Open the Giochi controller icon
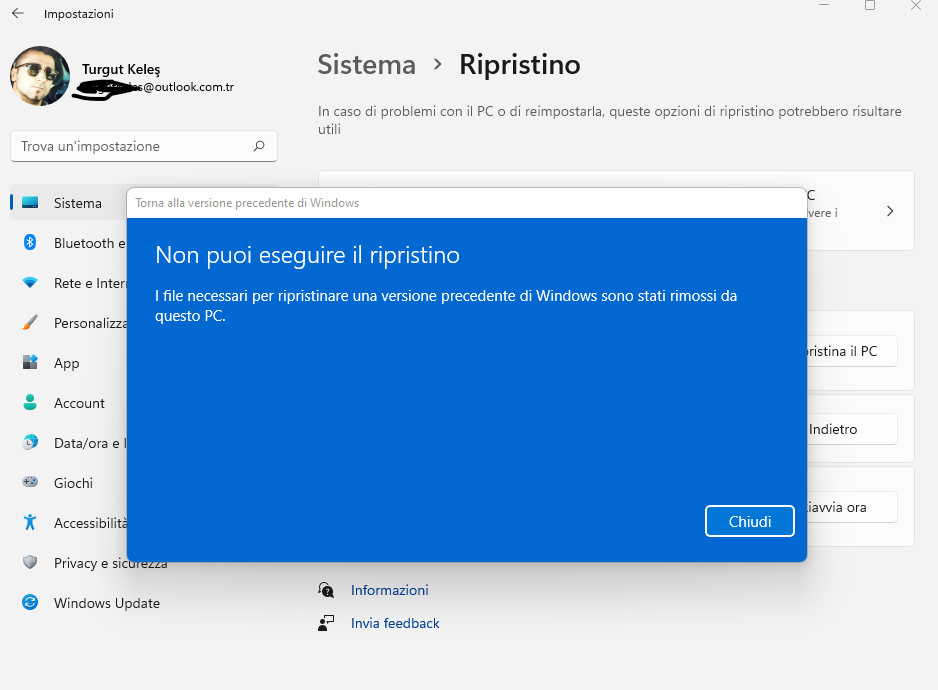The width and height of the screenshot is (938, 690). [30, 483]
